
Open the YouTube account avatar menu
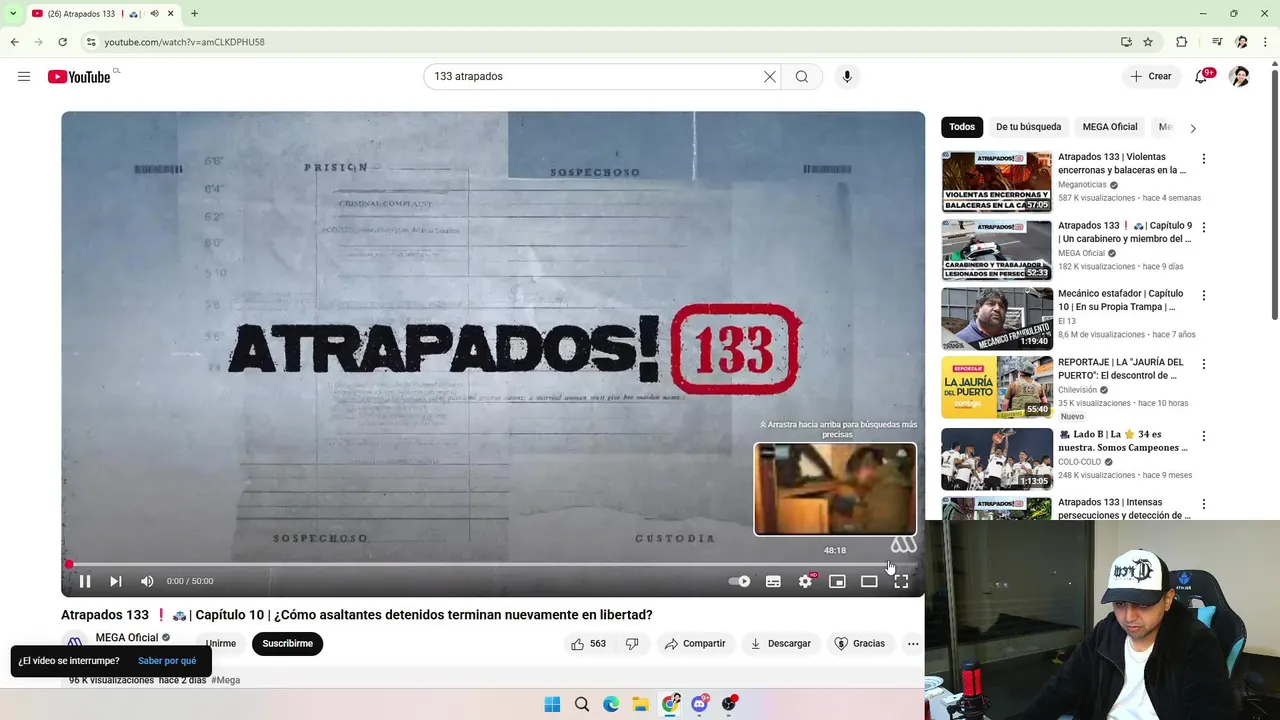[1239, 76]
